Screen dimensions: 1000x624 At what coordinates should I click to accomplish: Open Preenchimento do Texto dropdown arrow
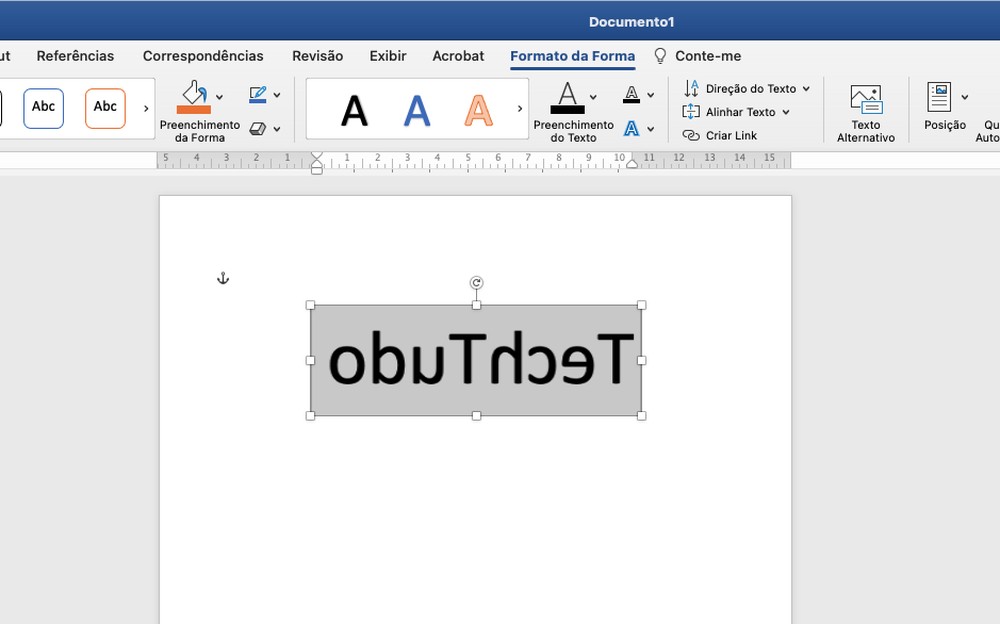click(x=593, y=97)
